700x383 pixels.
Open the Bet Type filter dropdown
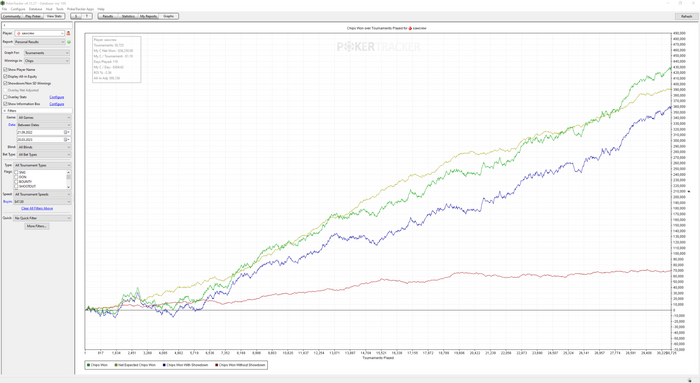[x=44, y=154]
